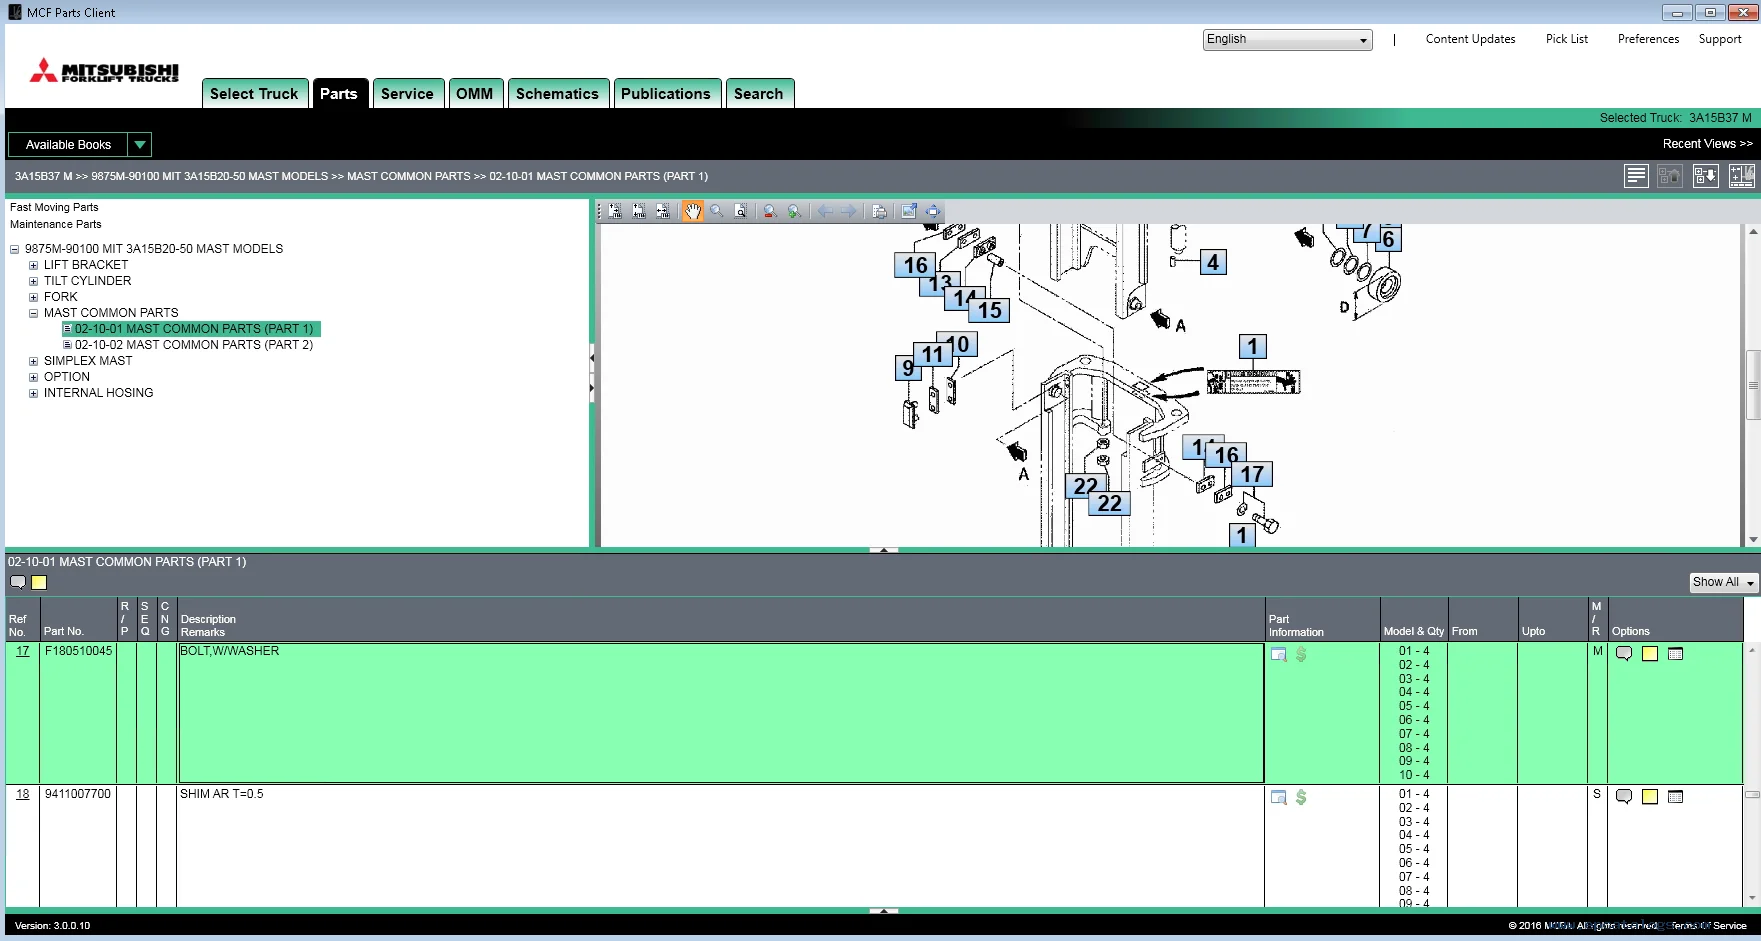The image size is (1761, 941).
Task: Print the parts diagram
Action: tap(879, 211)
